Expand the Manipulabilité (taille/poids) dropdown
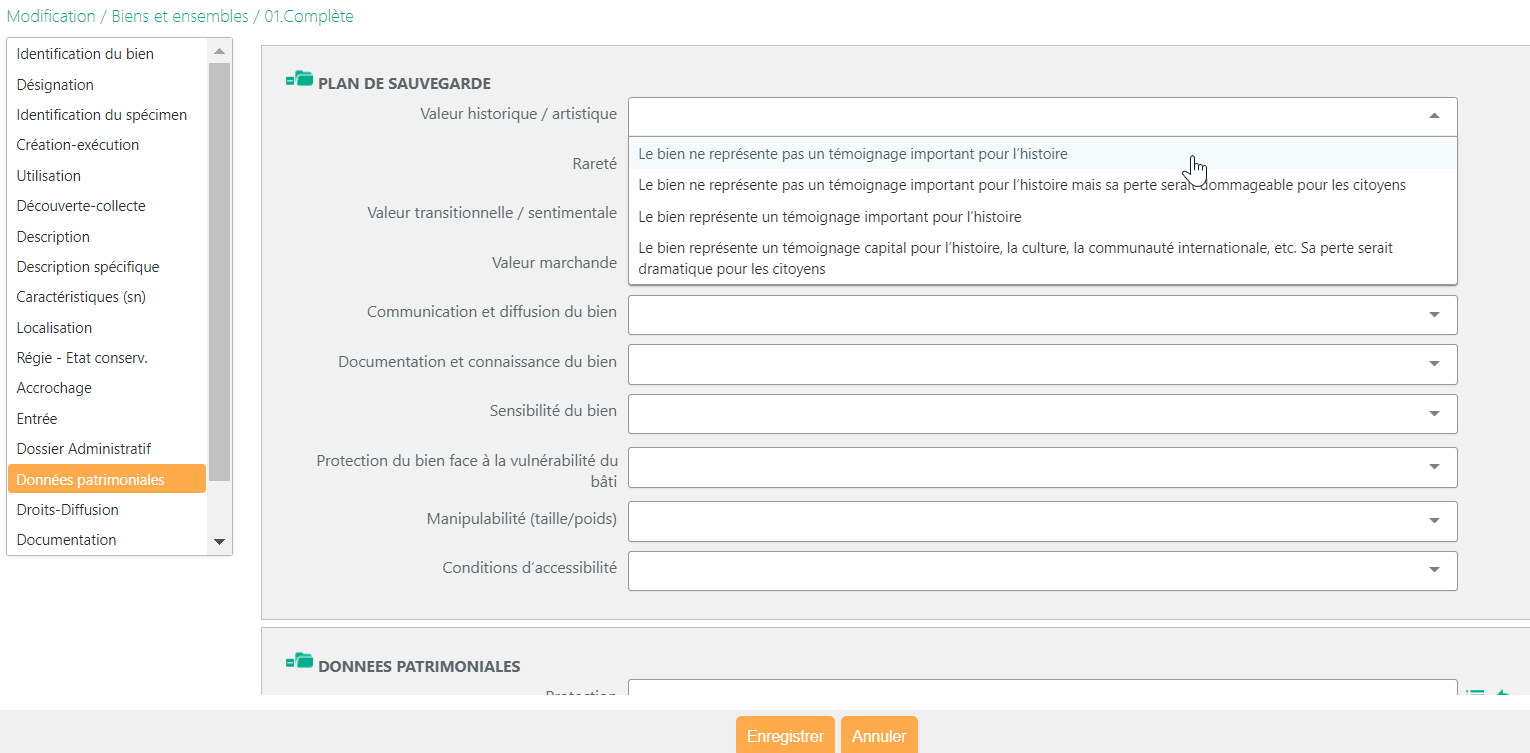The image size is (1530, 753). pyautogui.click(x=1042, y=520)
